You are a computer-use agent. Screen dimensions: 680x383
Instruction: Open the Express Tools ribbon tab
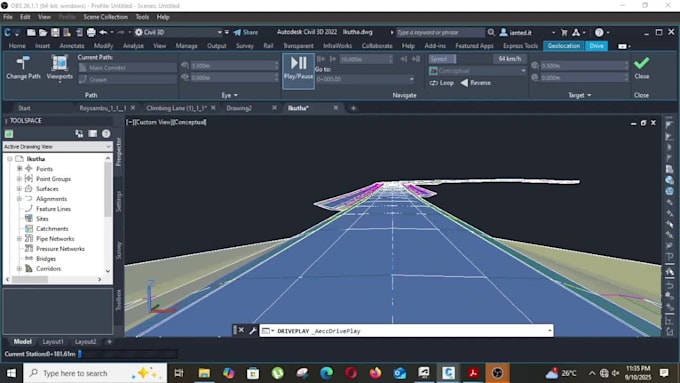[520, 46]
